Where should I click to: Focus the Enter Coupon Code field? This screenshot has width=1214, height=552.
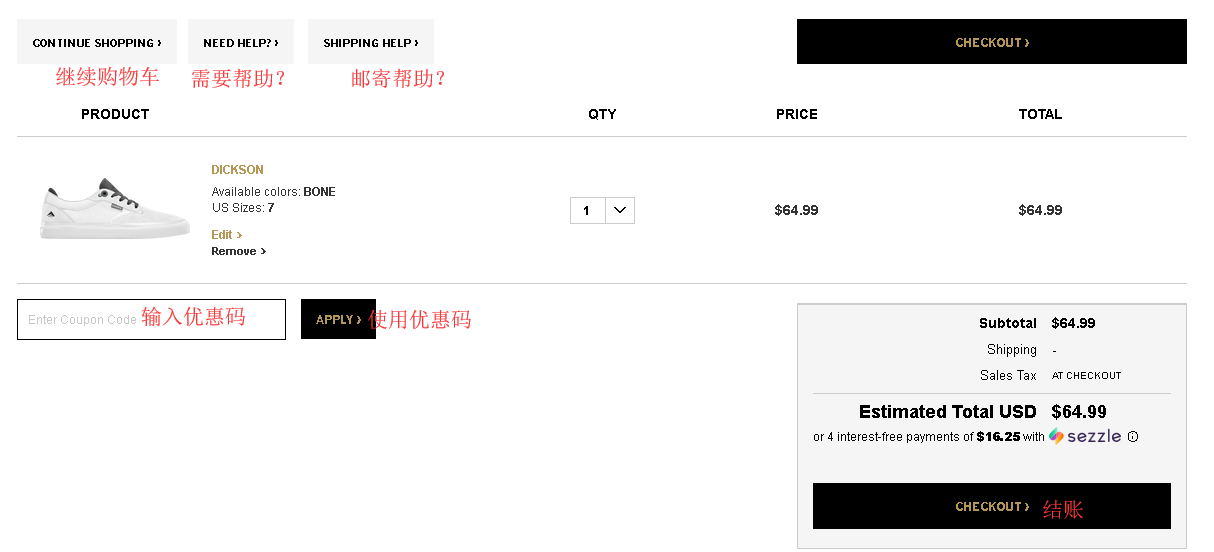pyautogui.click(x=151, y=319)
